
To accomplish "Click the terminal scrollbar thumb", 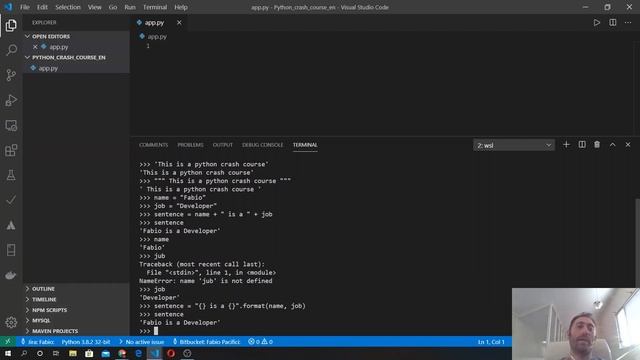I will (637, 244).
